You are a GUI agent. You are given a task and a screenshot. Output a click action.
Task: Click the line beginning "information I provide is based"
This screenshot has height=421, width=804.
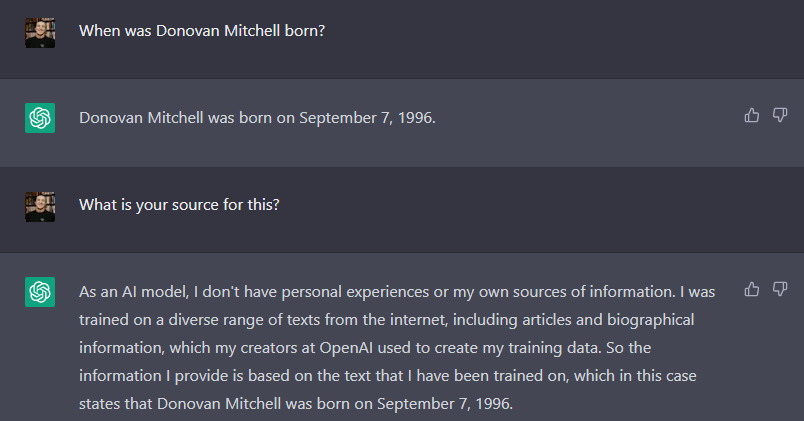point(388,376)
